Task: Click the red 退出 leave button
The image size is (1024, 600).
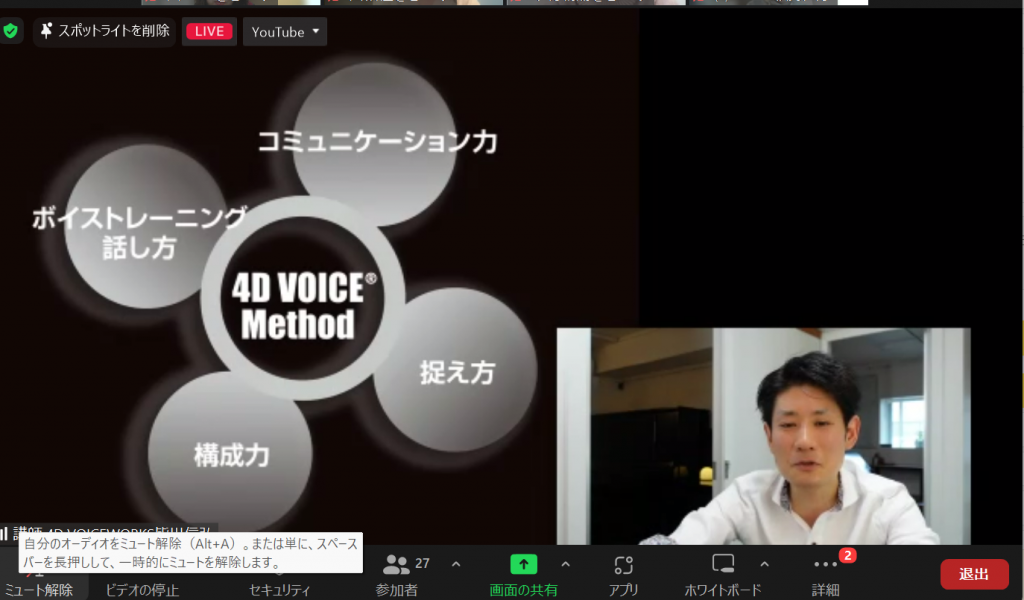Action: [x=974, y=574]
